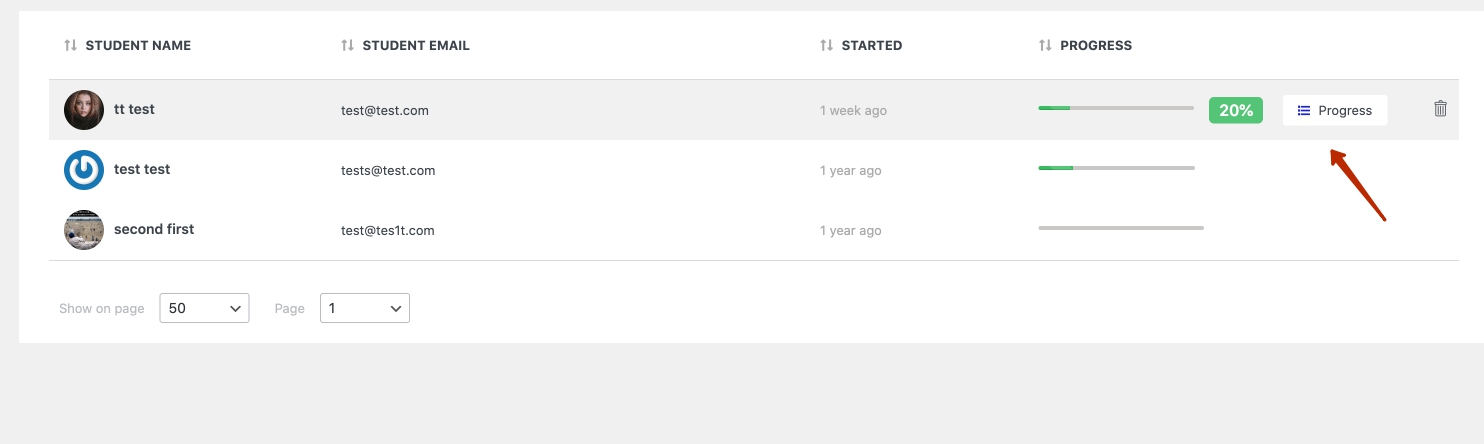This screenshot has width=1484, height=444.
Task: Select the tests@test.com email
Action: pos(388,171)
